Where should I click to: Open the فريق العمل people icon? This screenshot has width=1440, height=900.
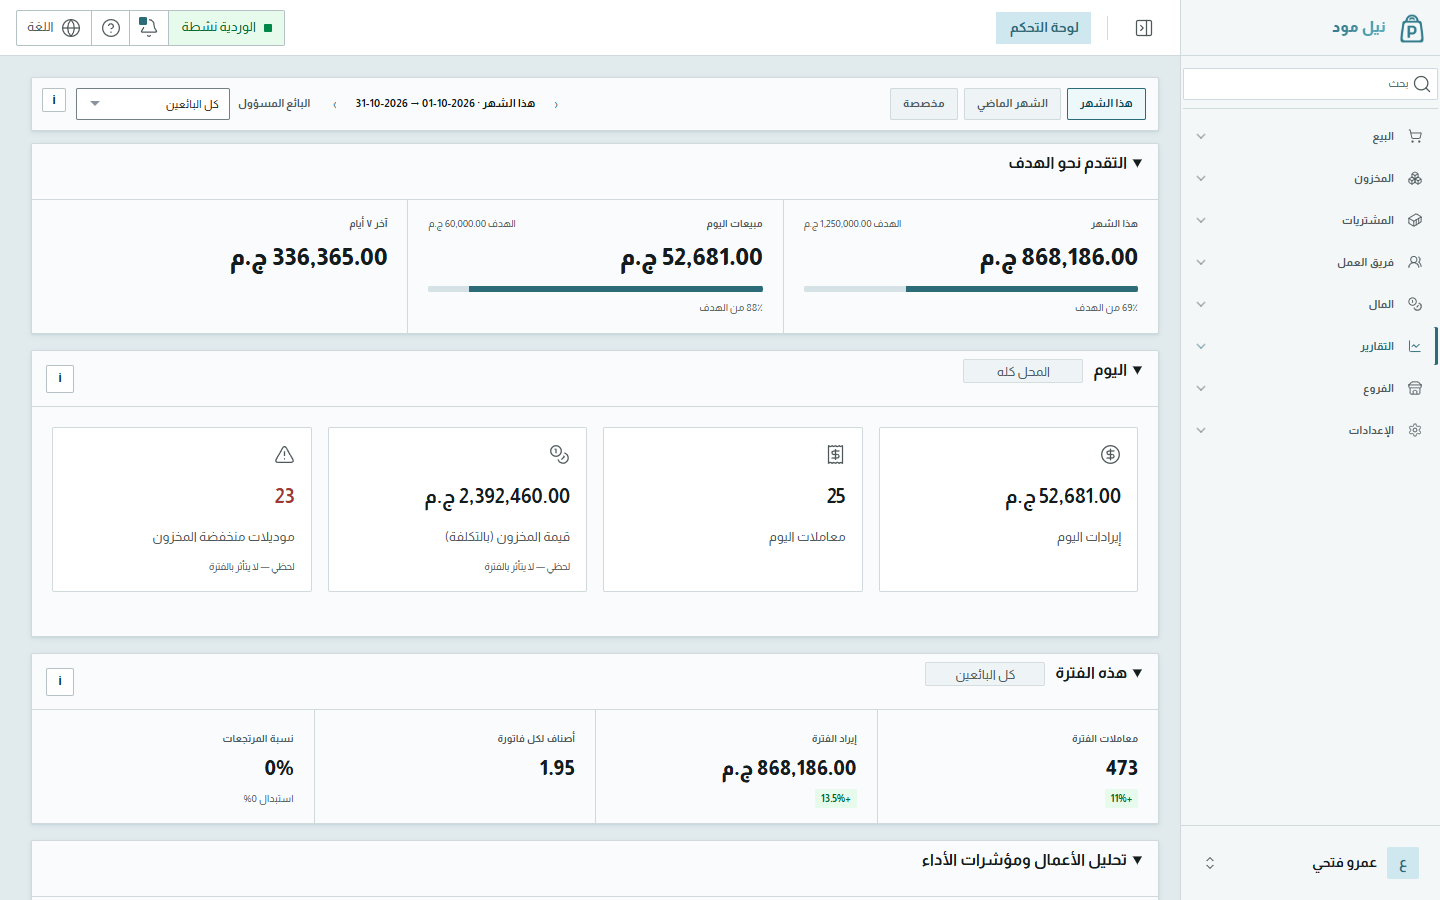pos(1415,262)
